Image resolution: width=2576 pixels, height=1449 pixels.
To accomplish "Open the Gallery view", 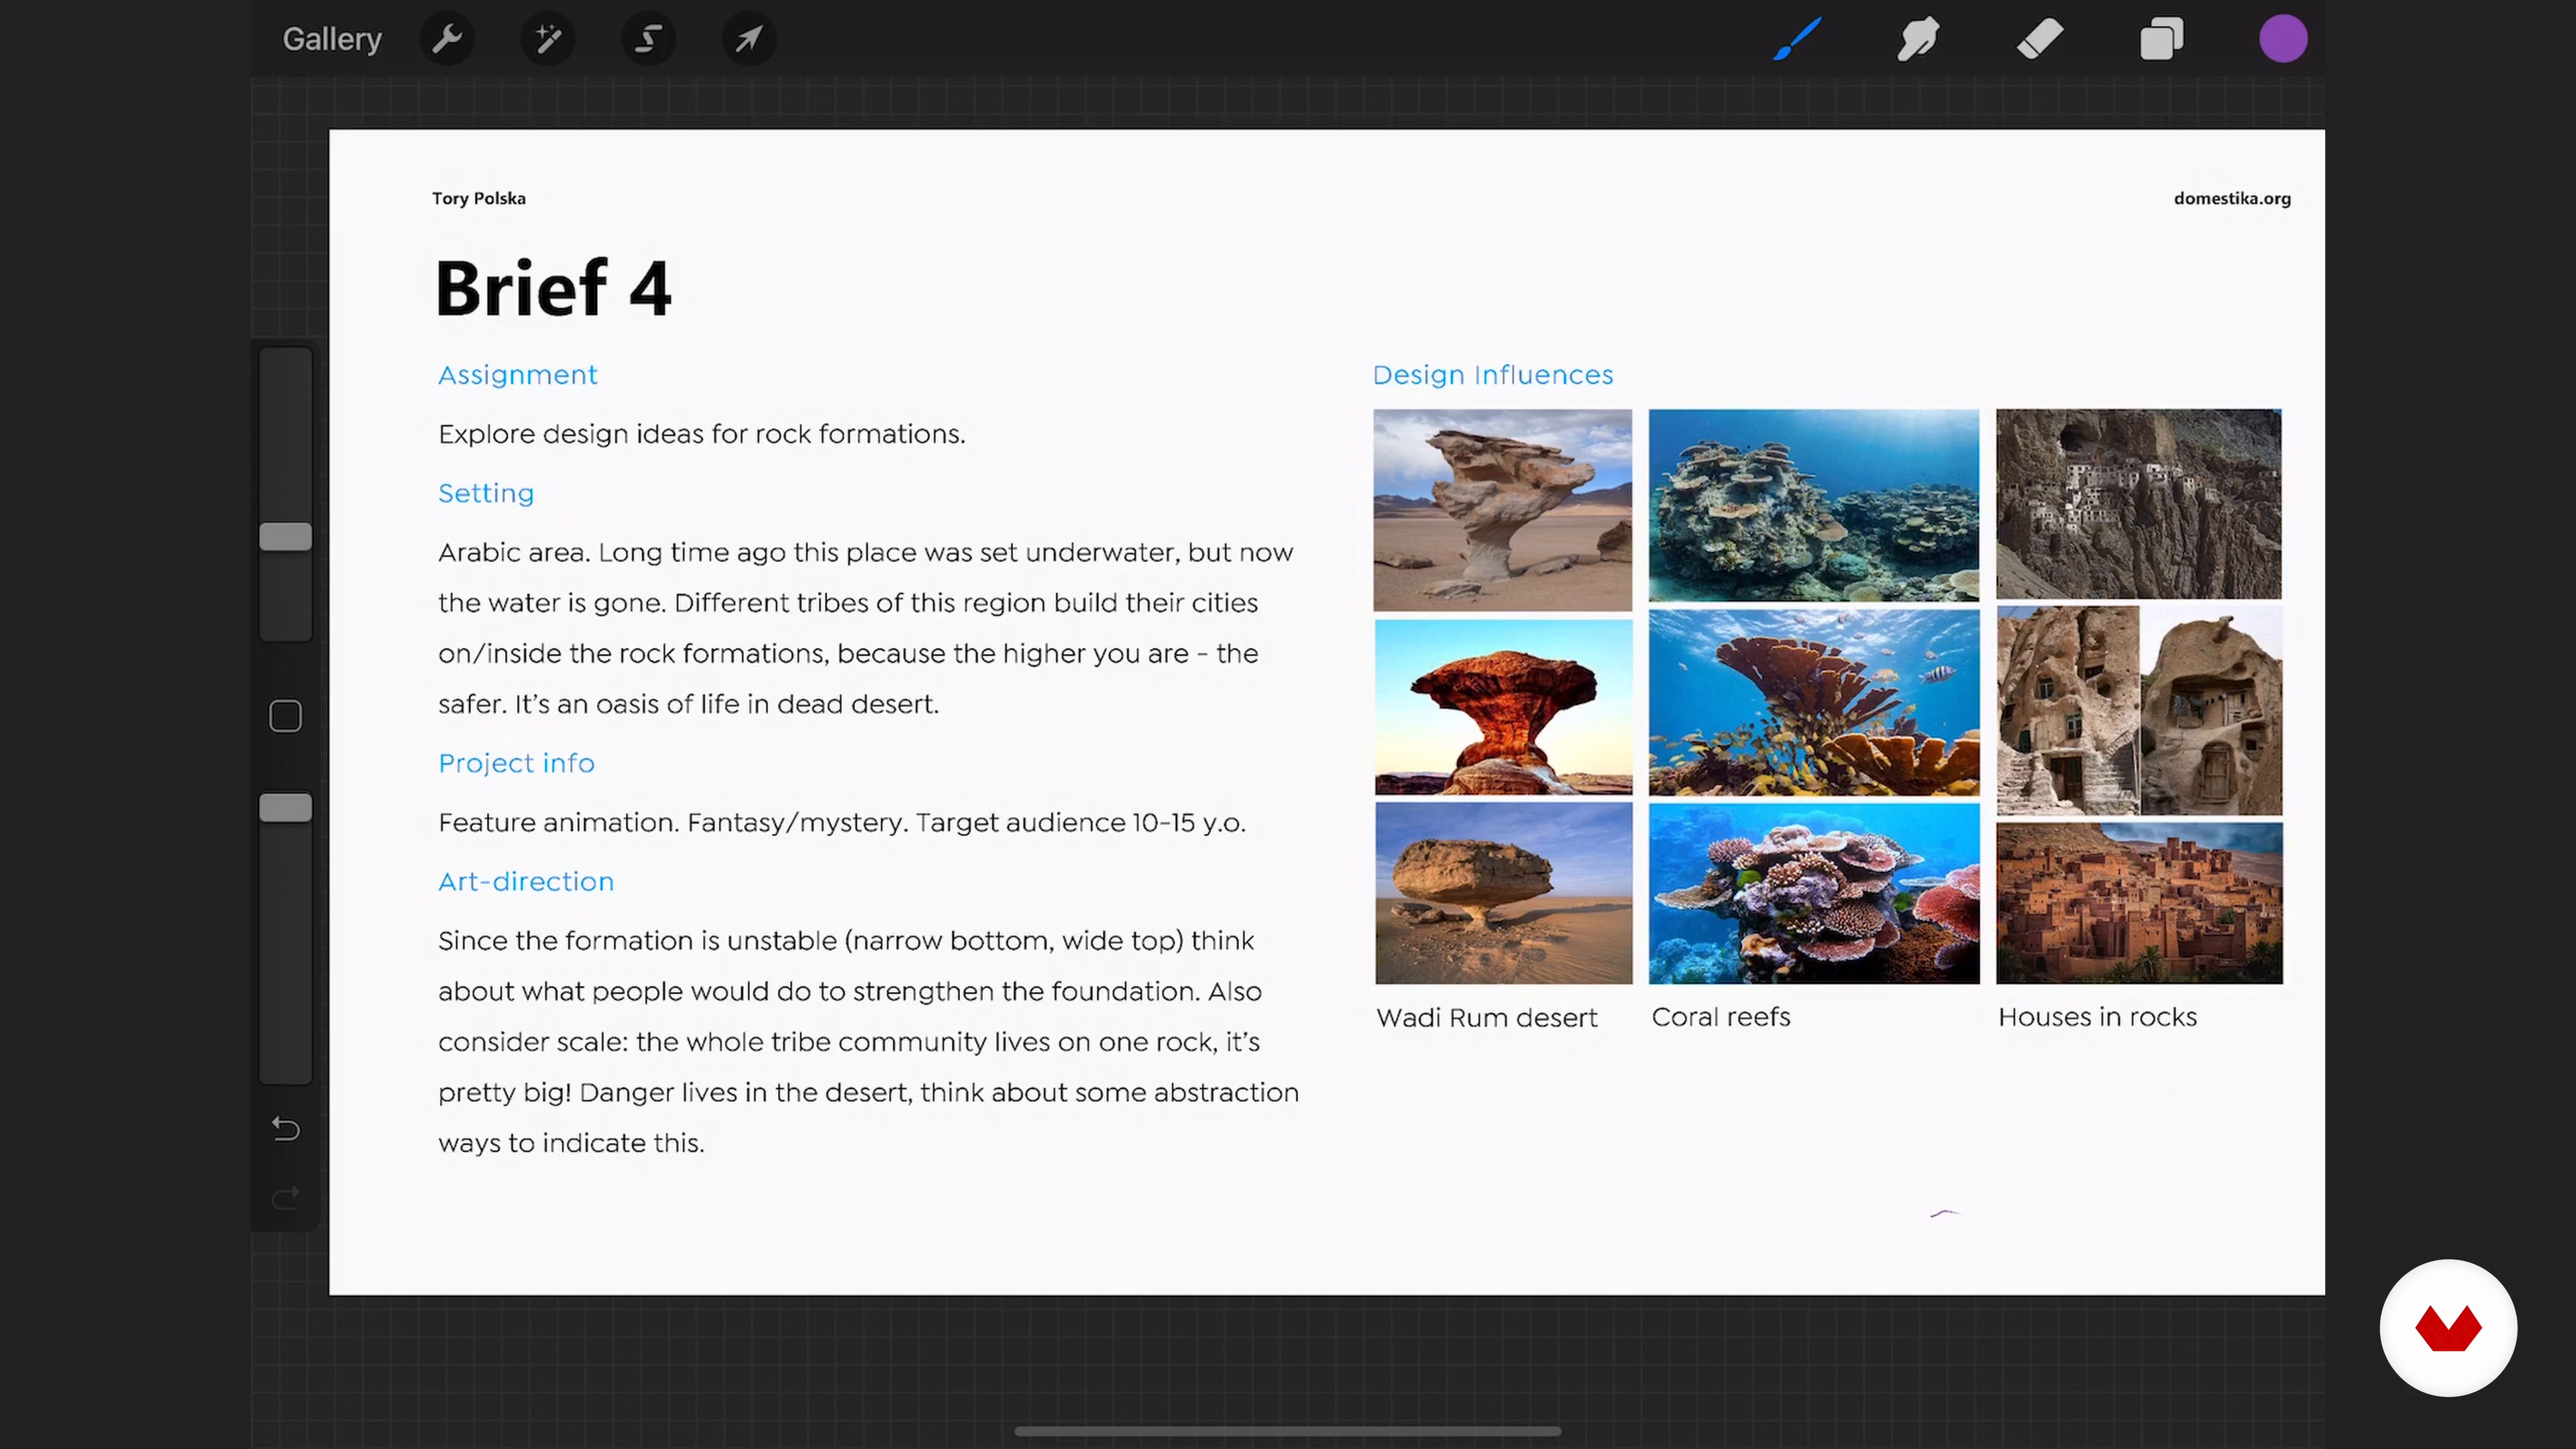I will click(x=332, y=39).
